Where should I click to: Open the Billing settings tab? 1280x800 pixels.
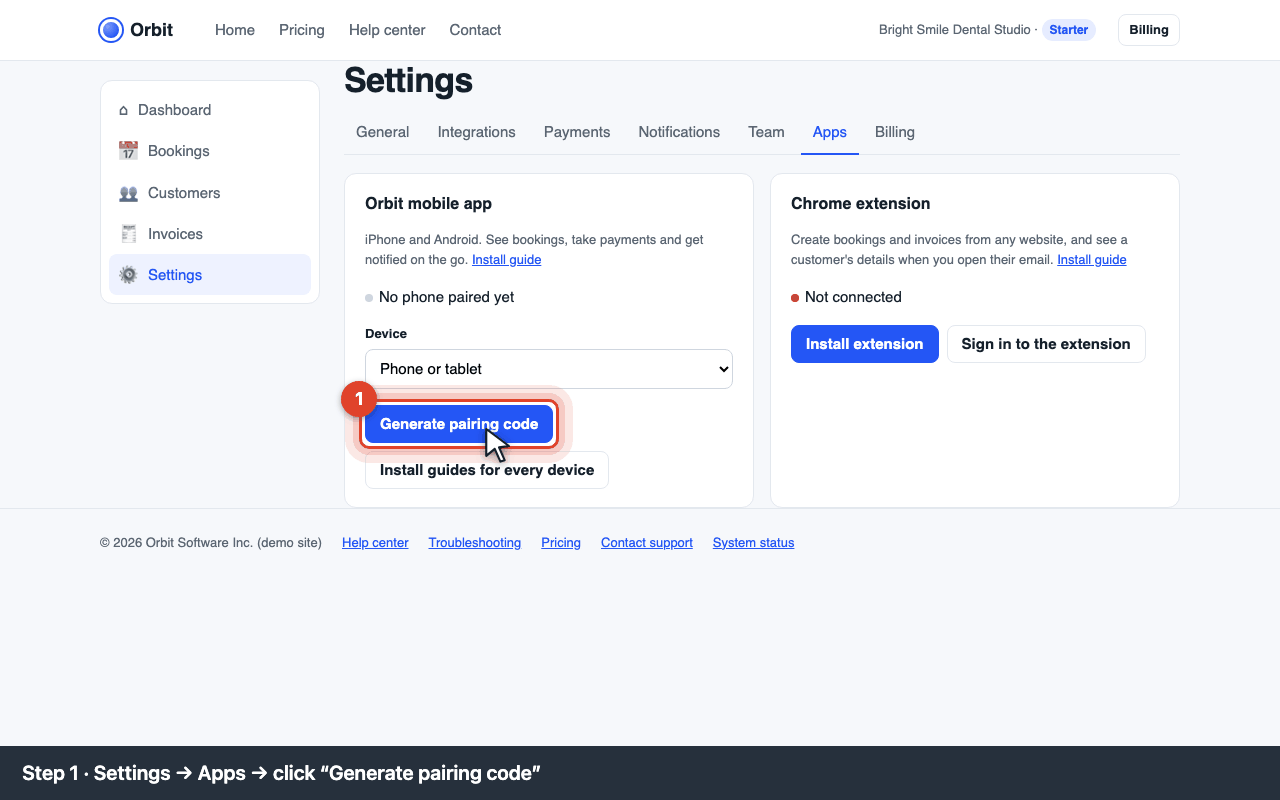click(895, 132)
